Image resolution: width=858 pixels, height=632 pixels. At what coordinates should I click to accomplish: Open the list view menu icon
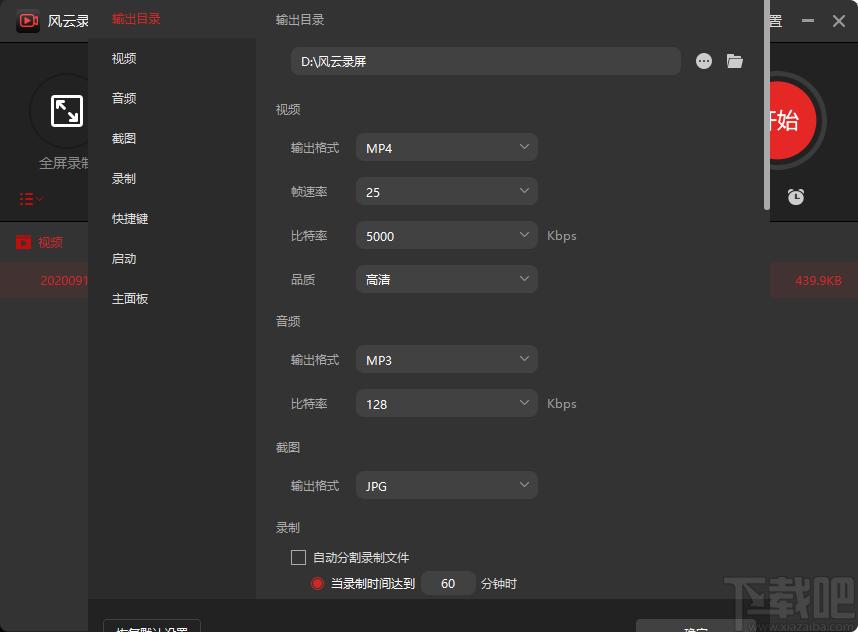coord(31,199)
